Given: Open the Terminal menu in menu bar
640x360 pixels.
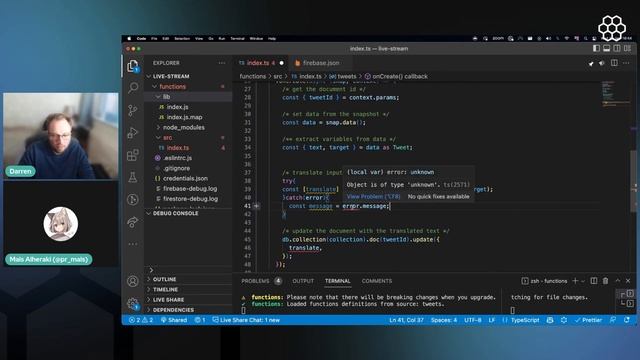Looking at the screenshot, I should point(237,38).
